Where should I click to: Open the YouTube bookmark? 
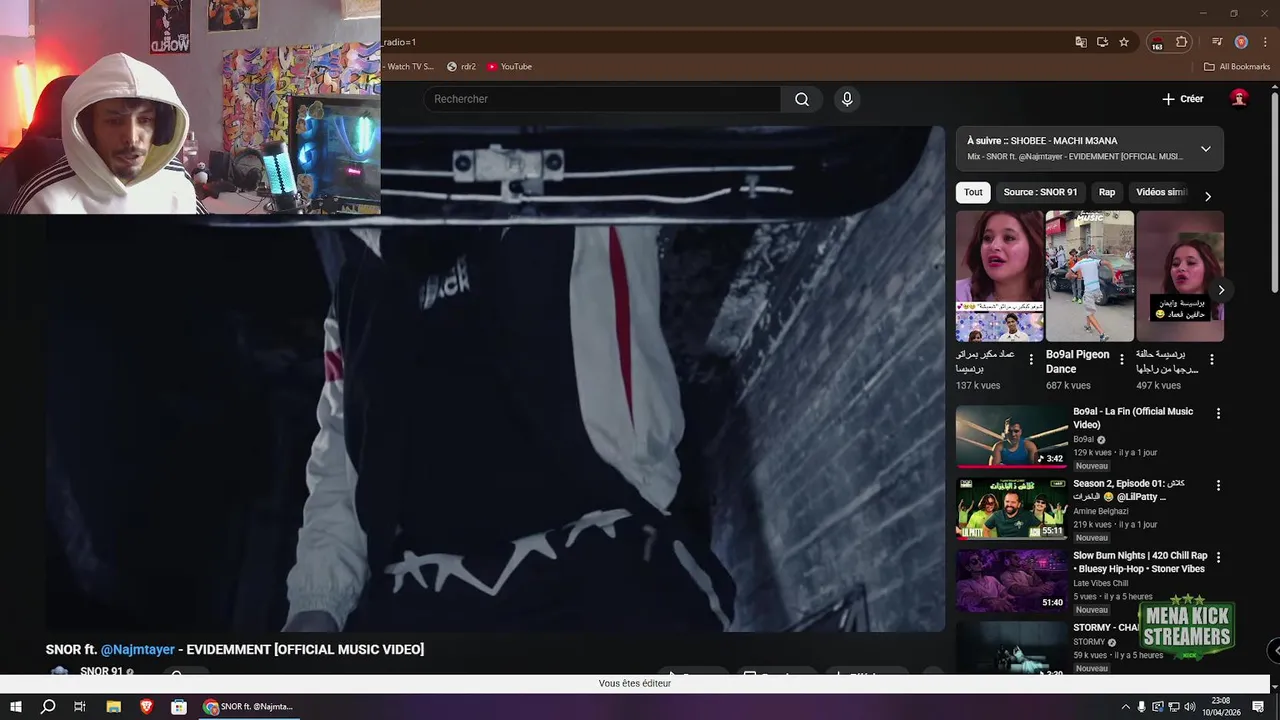tap(510, 67)
